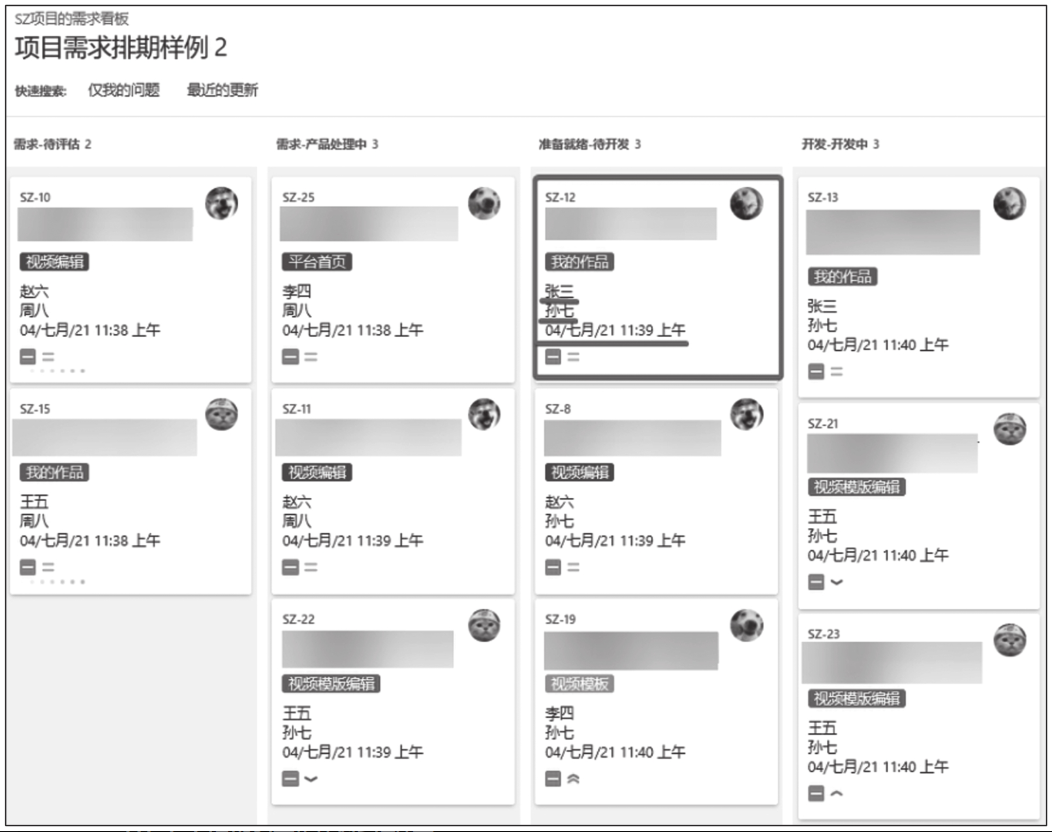Click the 视频模板 label on SZ-19

(580, 684)
